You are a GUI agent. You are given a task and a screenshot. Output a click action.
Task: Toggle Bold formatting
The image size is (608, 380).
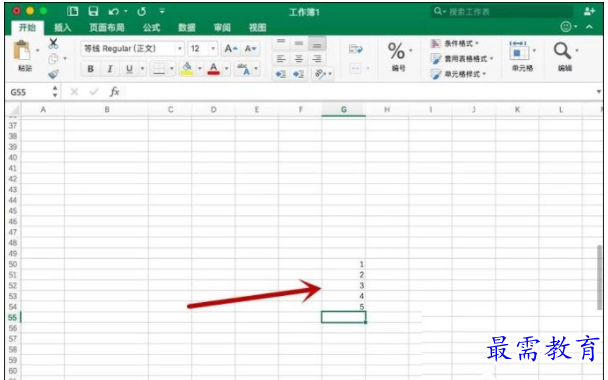(x=90, y=69)
